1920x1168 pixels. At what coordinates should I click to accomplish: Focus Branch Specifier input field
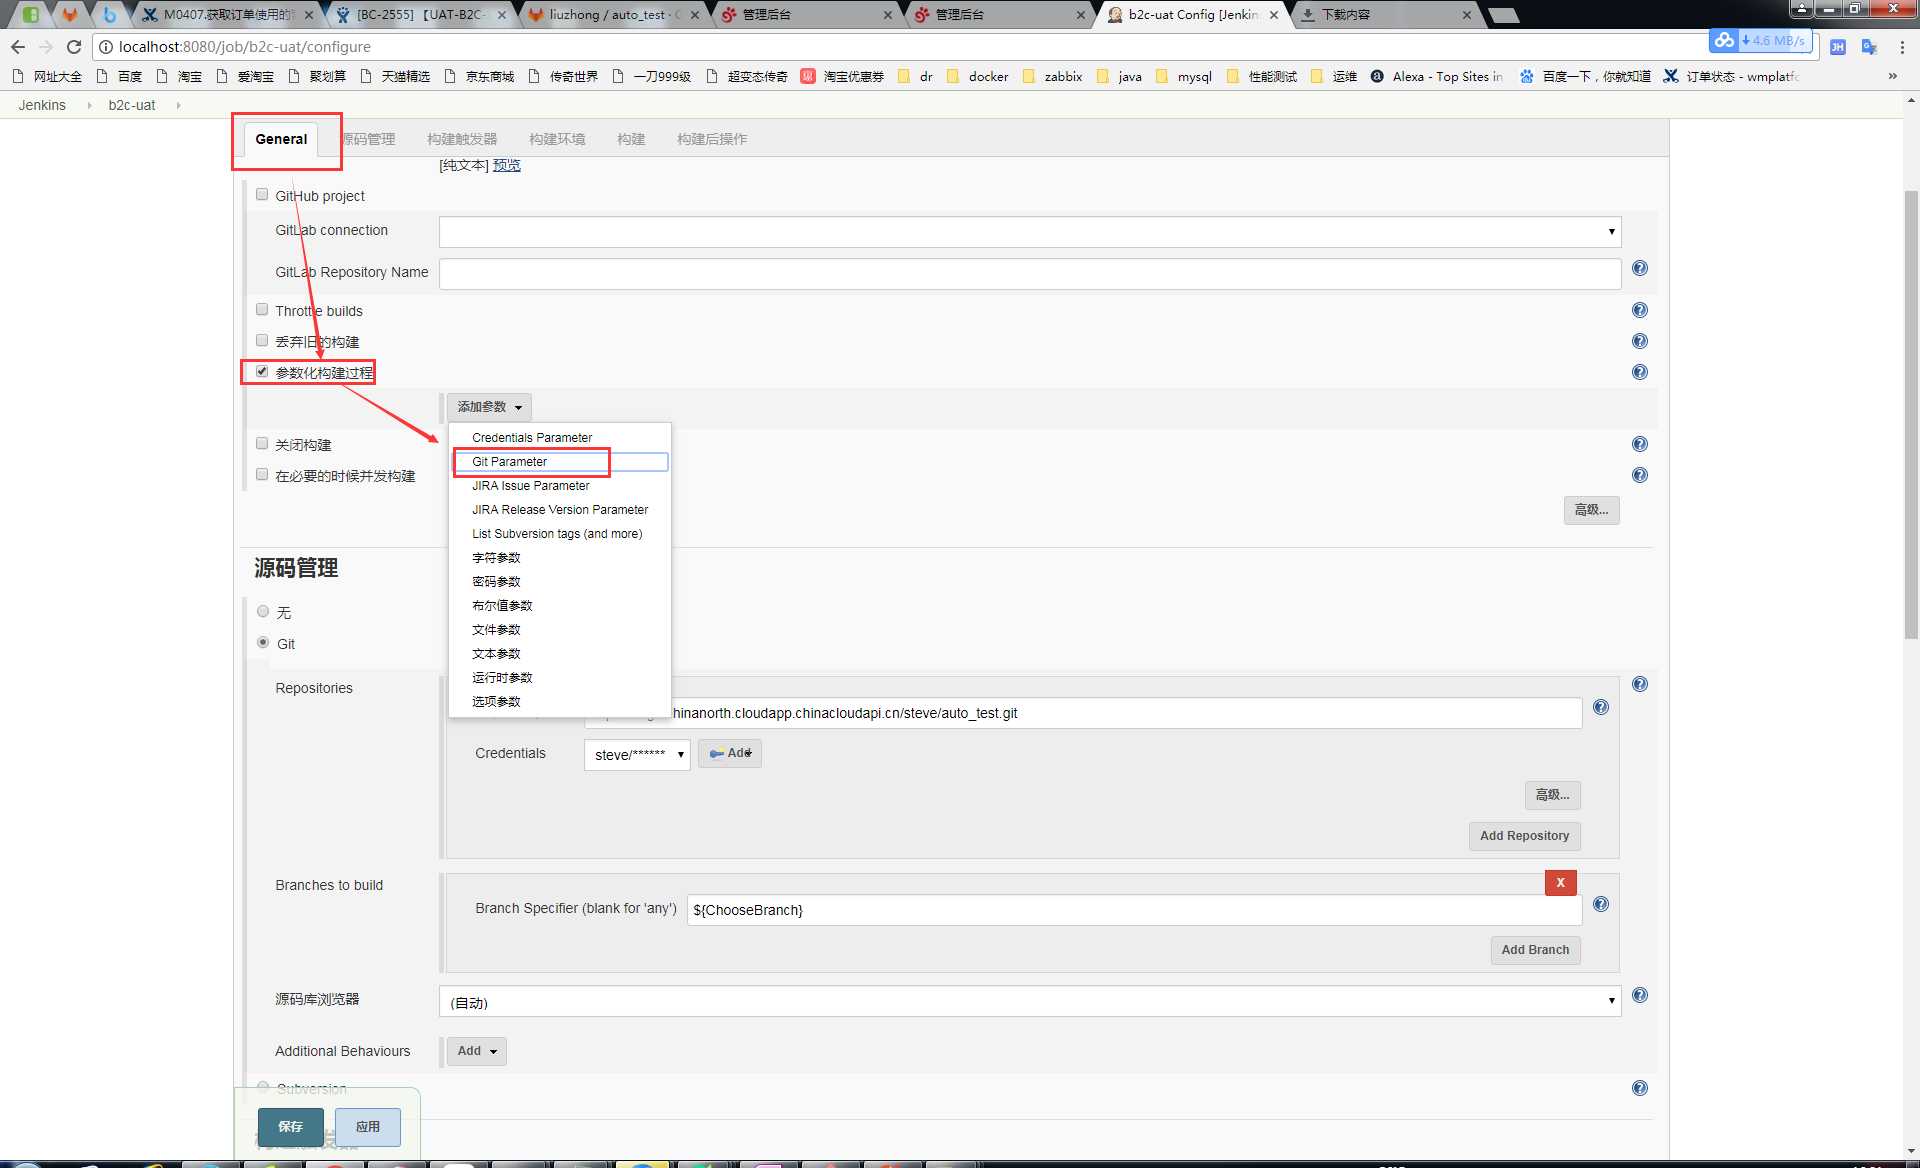pos(1134,910)
